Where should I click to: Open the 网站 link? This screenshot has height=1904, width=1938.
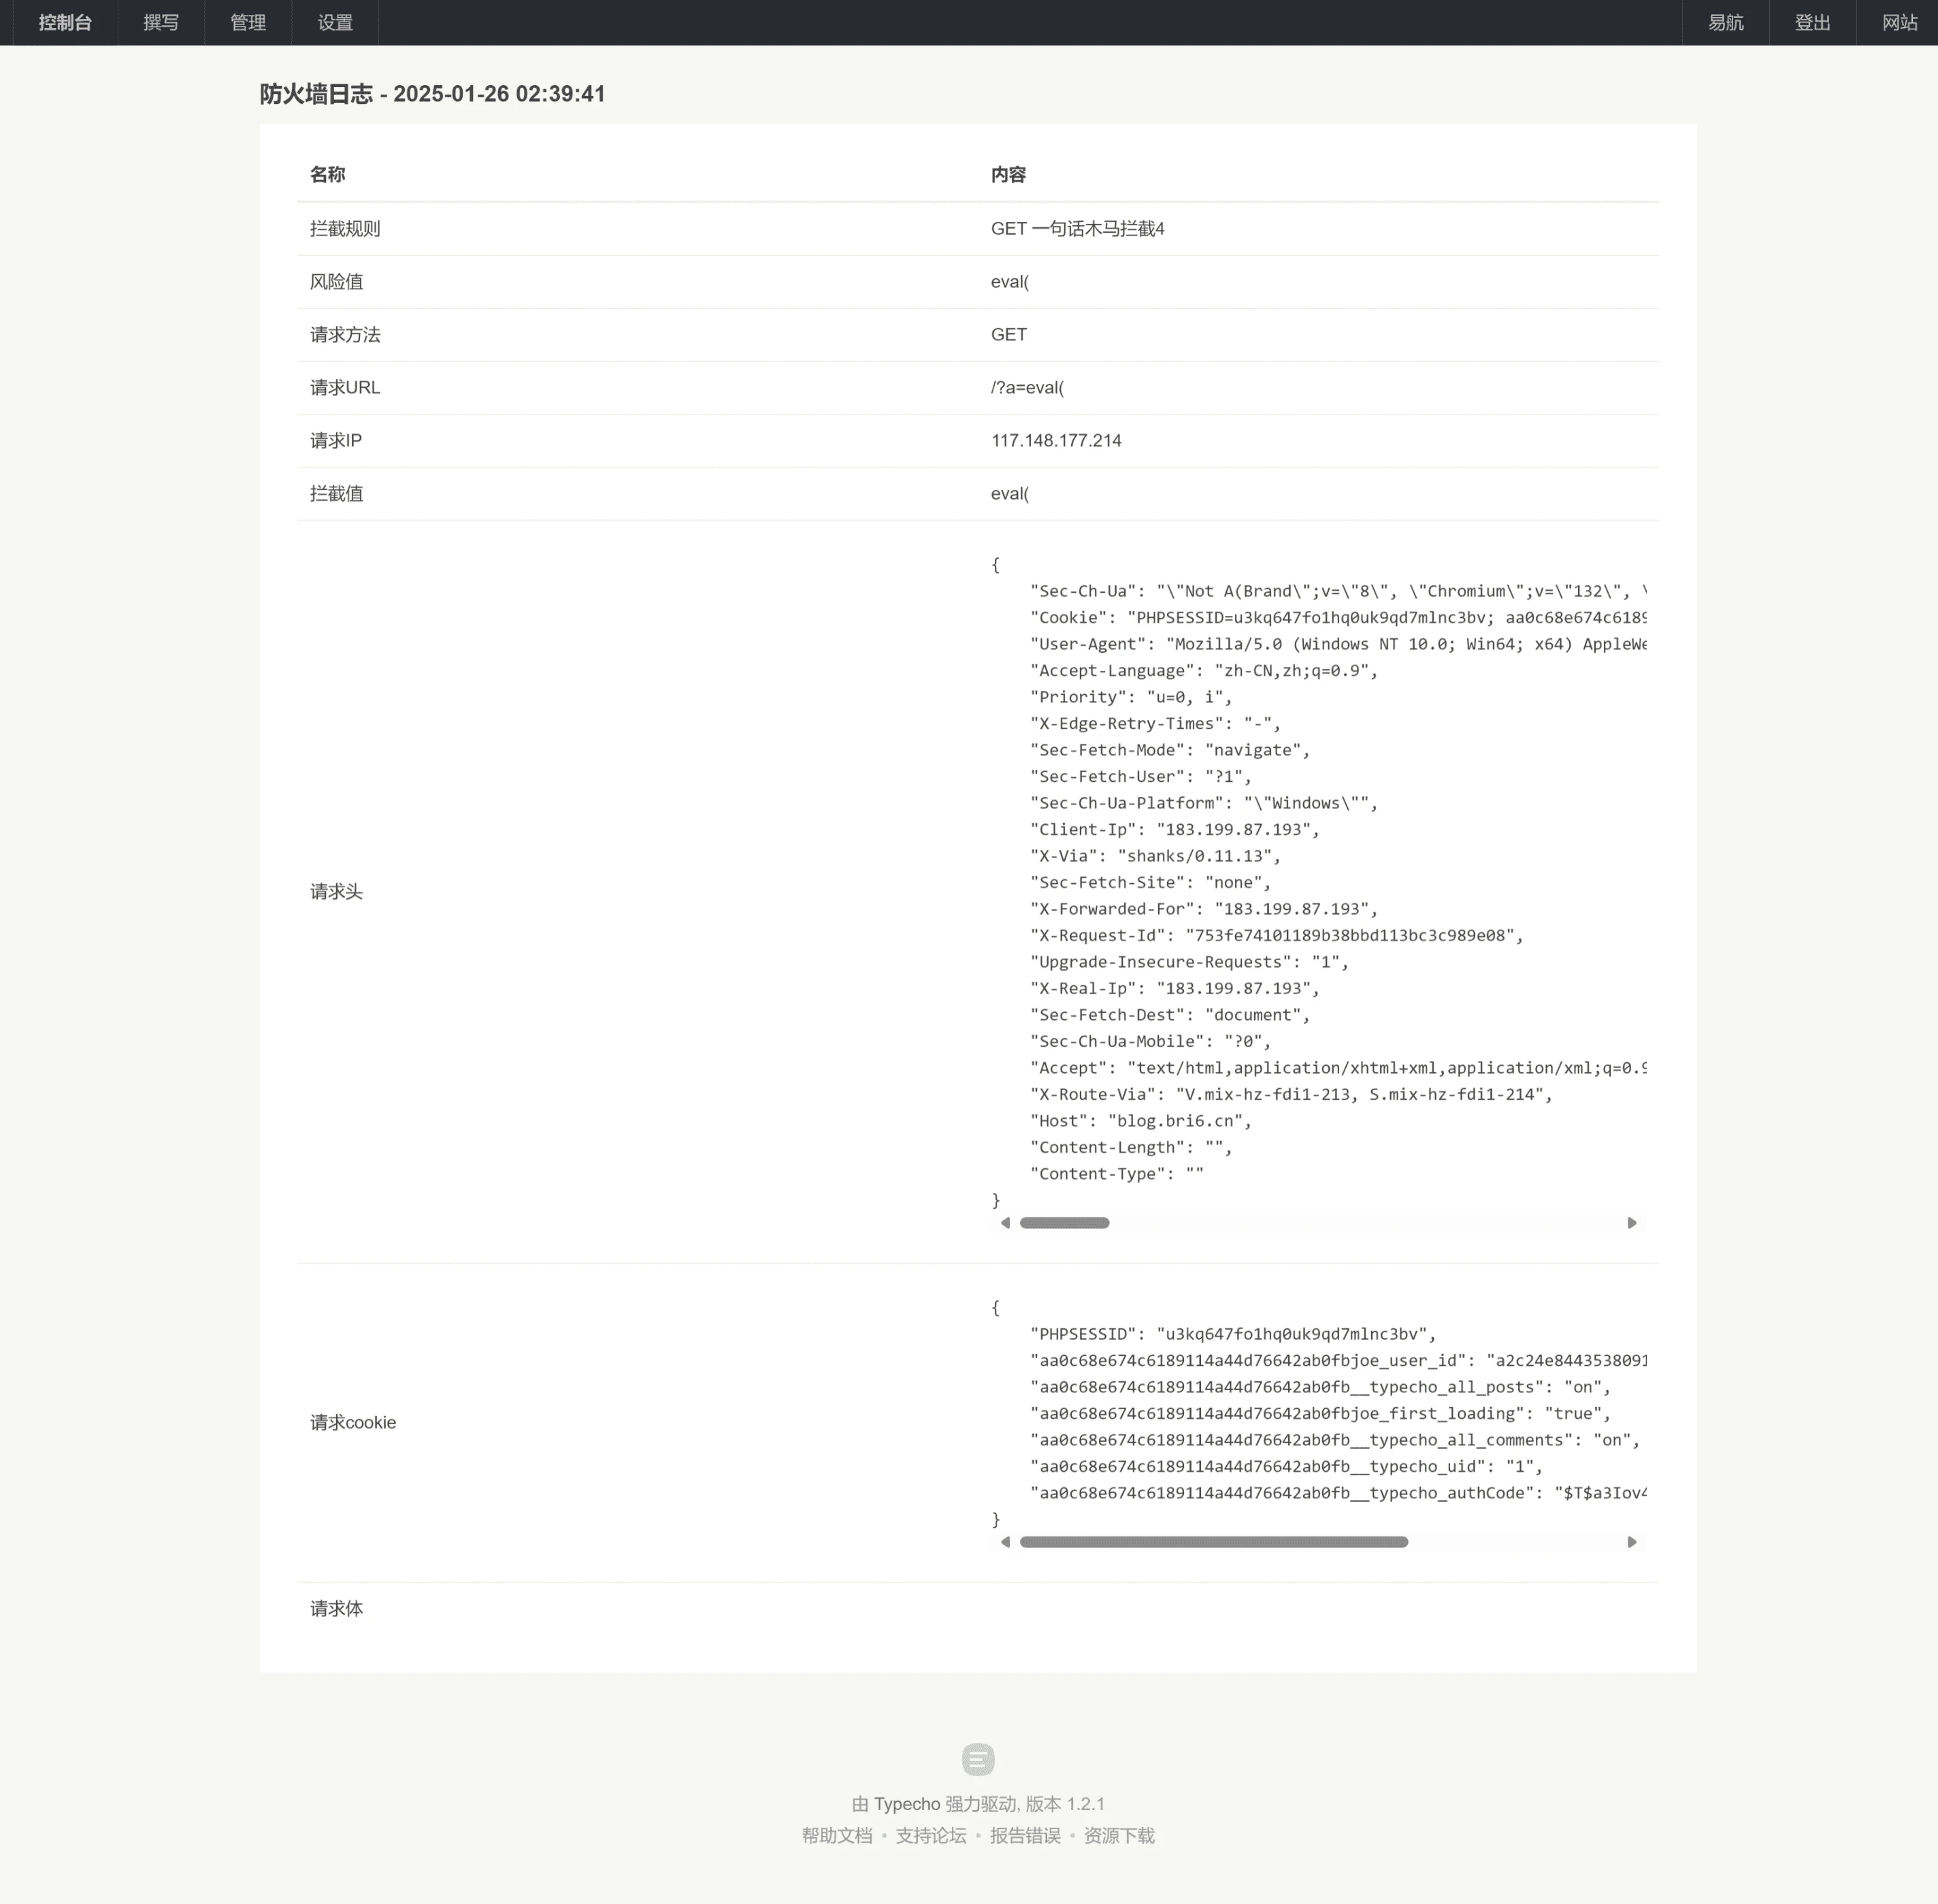pyautogui.click(x=1899, y=22)
